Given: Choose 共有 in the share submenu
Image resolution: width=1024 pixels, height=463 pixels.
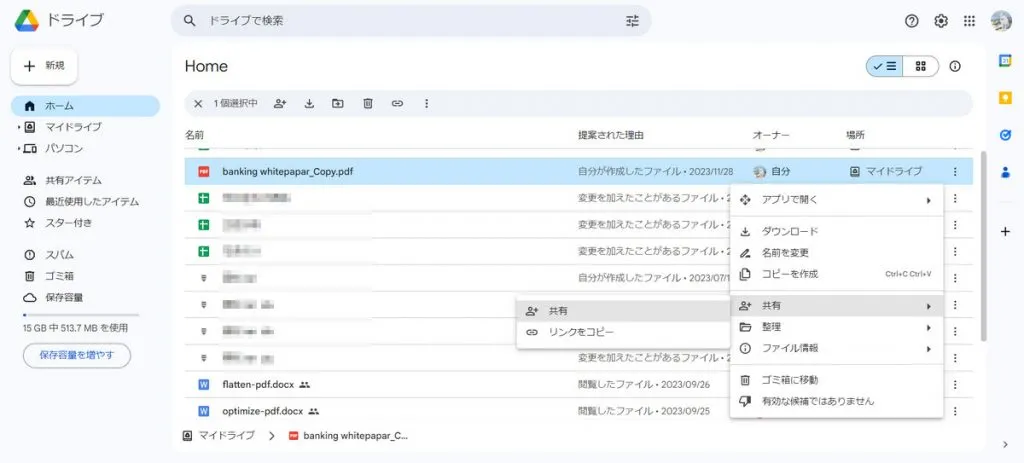Looking at the screenshot, I should 622,311.
